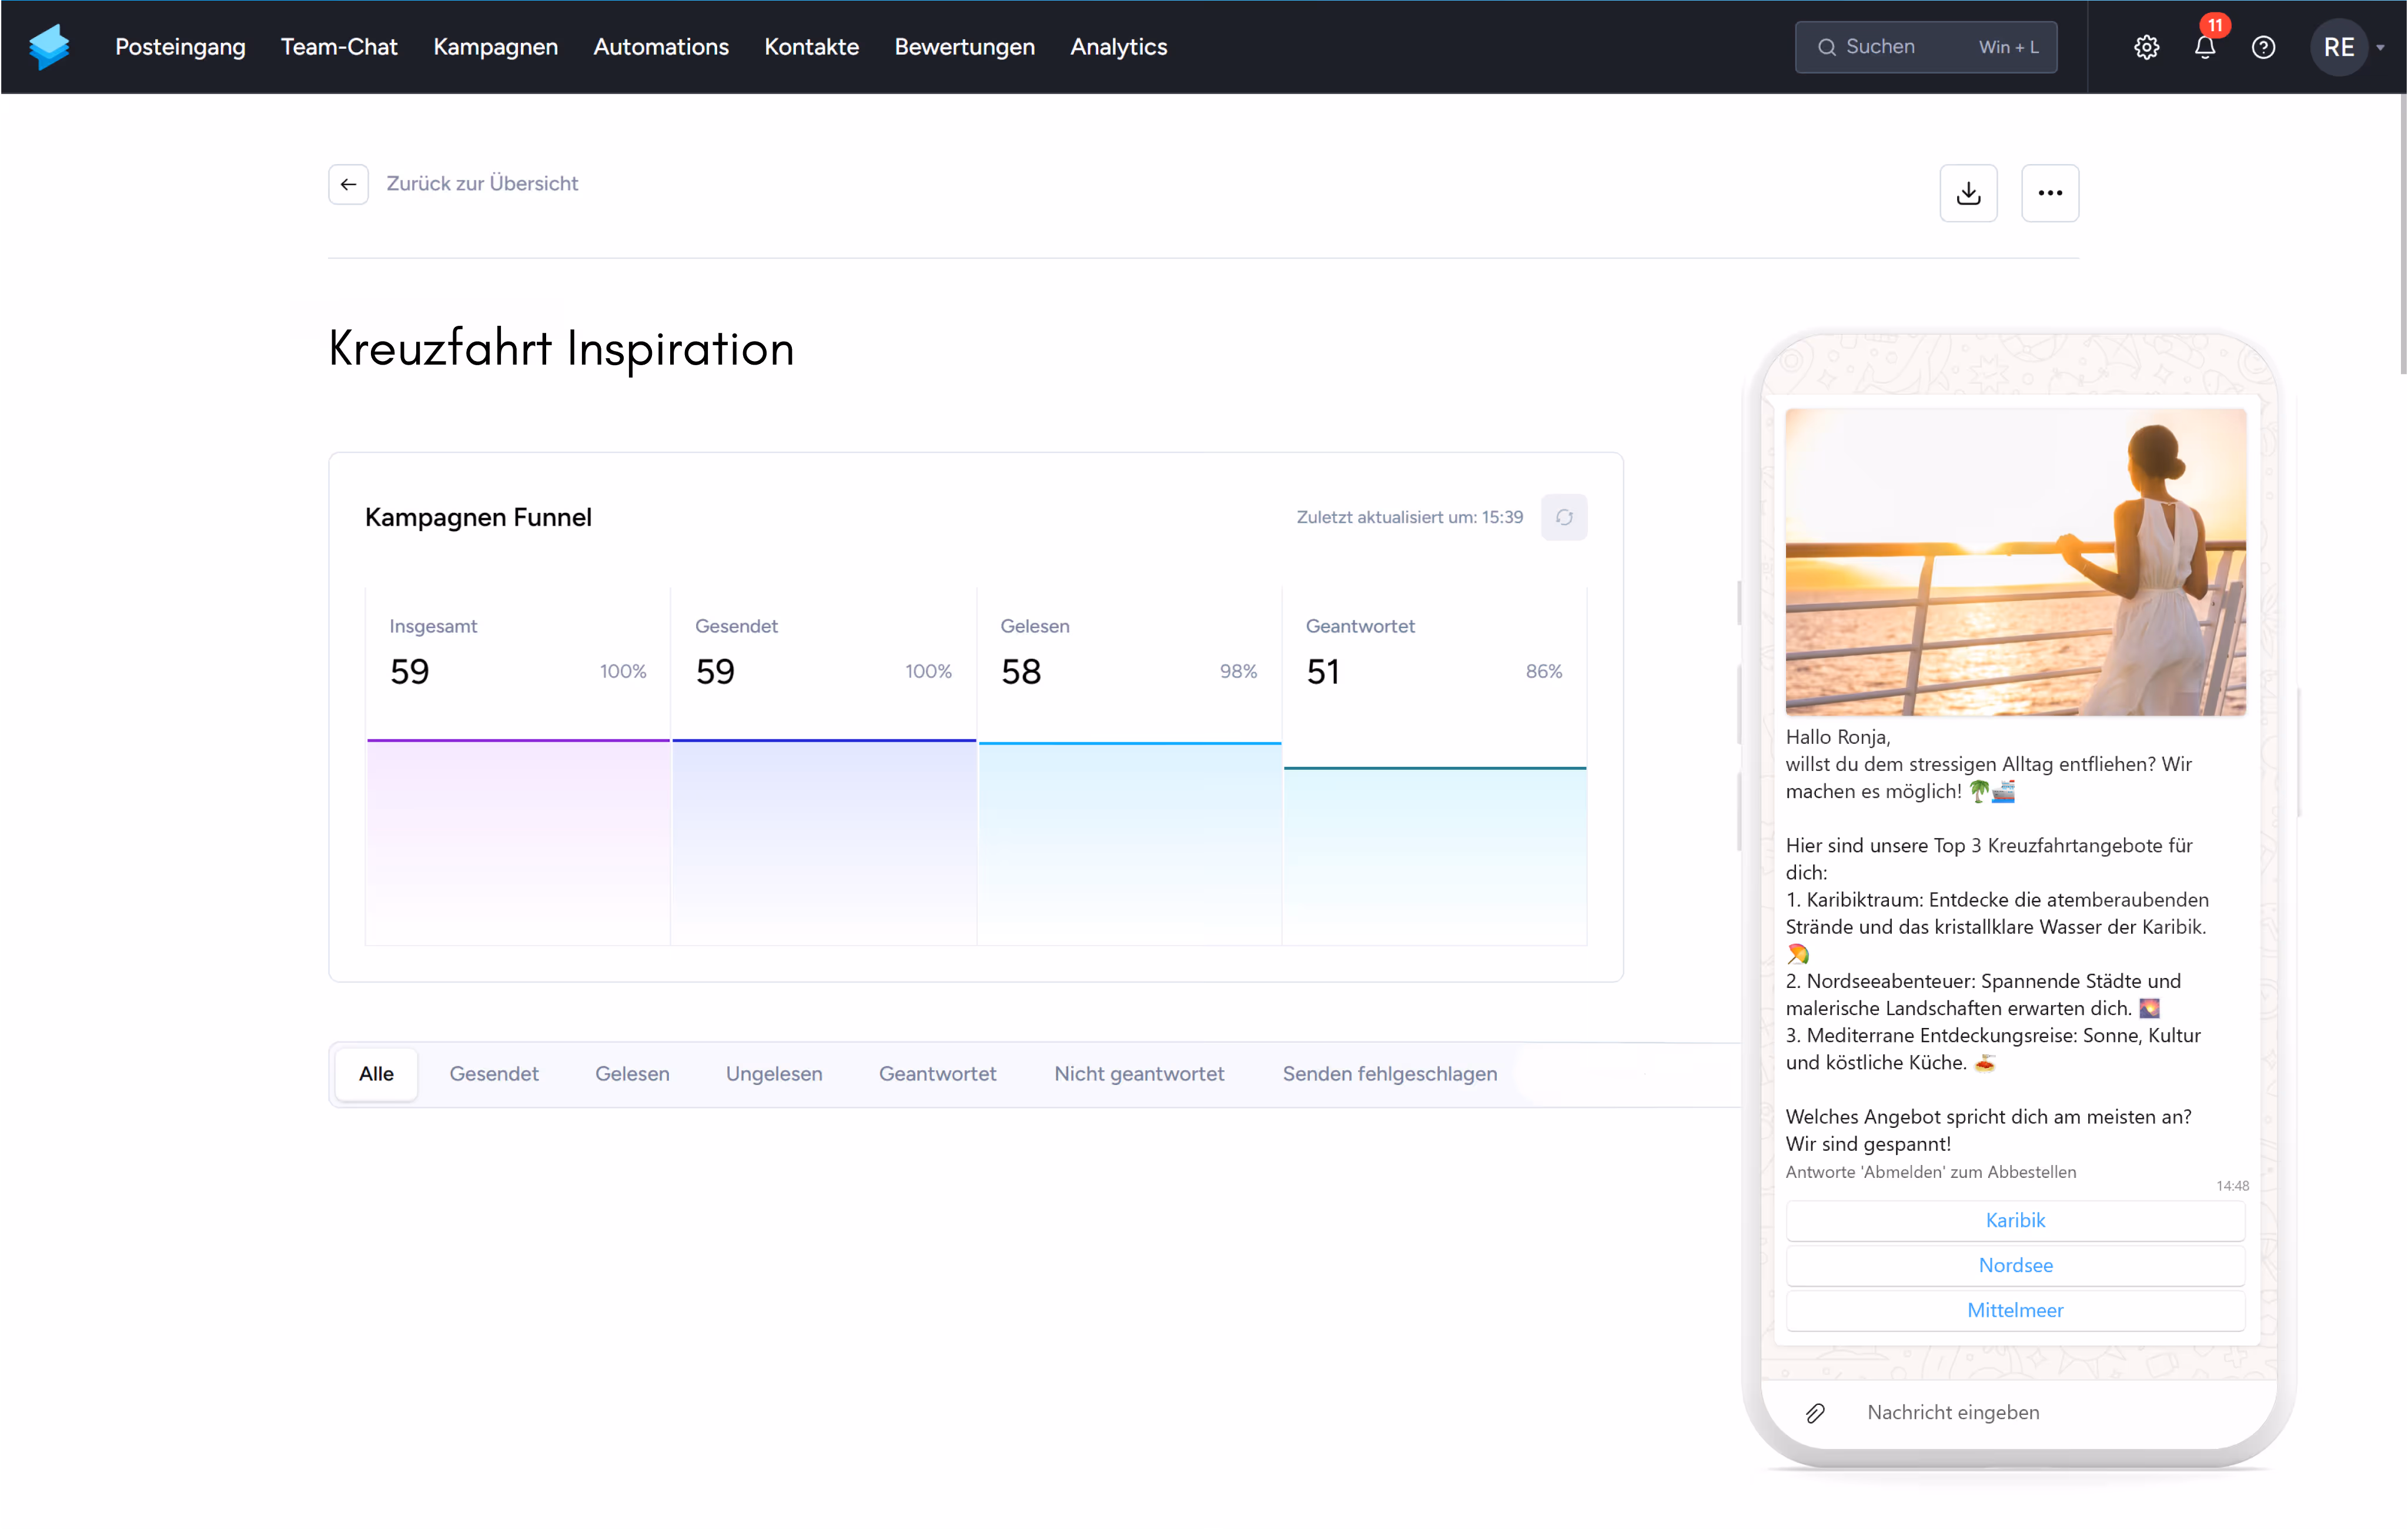Open the Kampagnen menu item

pos(495,47)
